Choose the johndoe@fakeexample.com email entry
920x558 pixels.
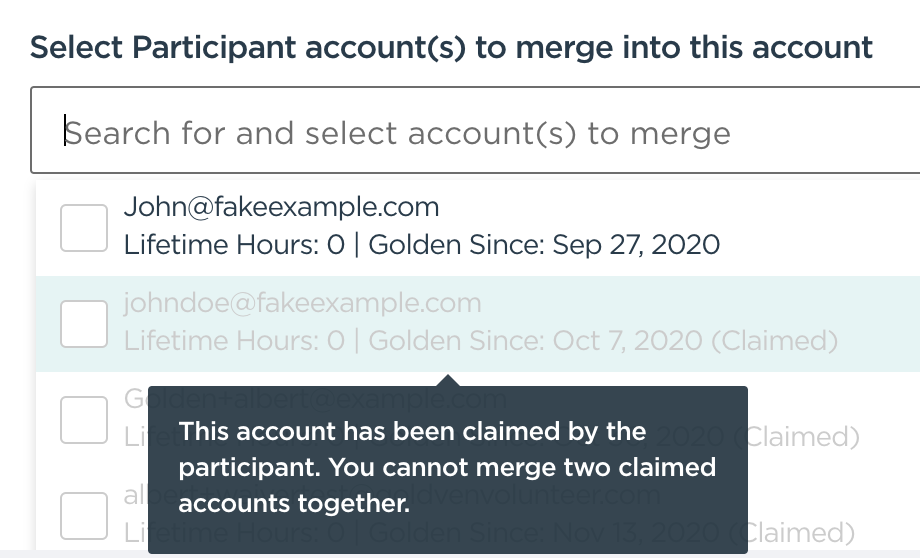click(x=302, y=303)
